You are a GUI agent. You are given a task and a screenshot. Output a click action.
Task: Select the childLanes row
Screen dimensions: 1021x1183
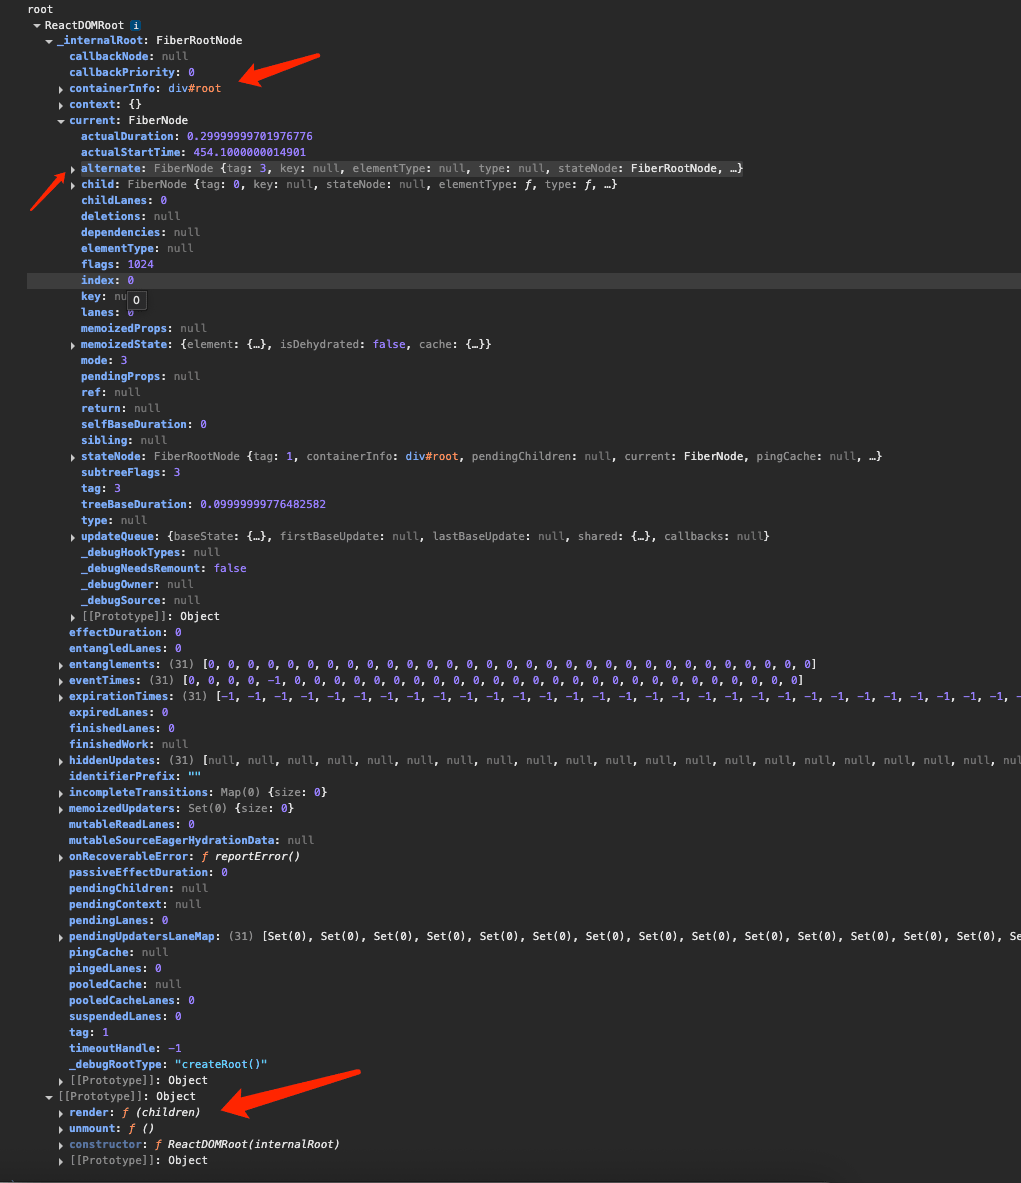(124, 201)
